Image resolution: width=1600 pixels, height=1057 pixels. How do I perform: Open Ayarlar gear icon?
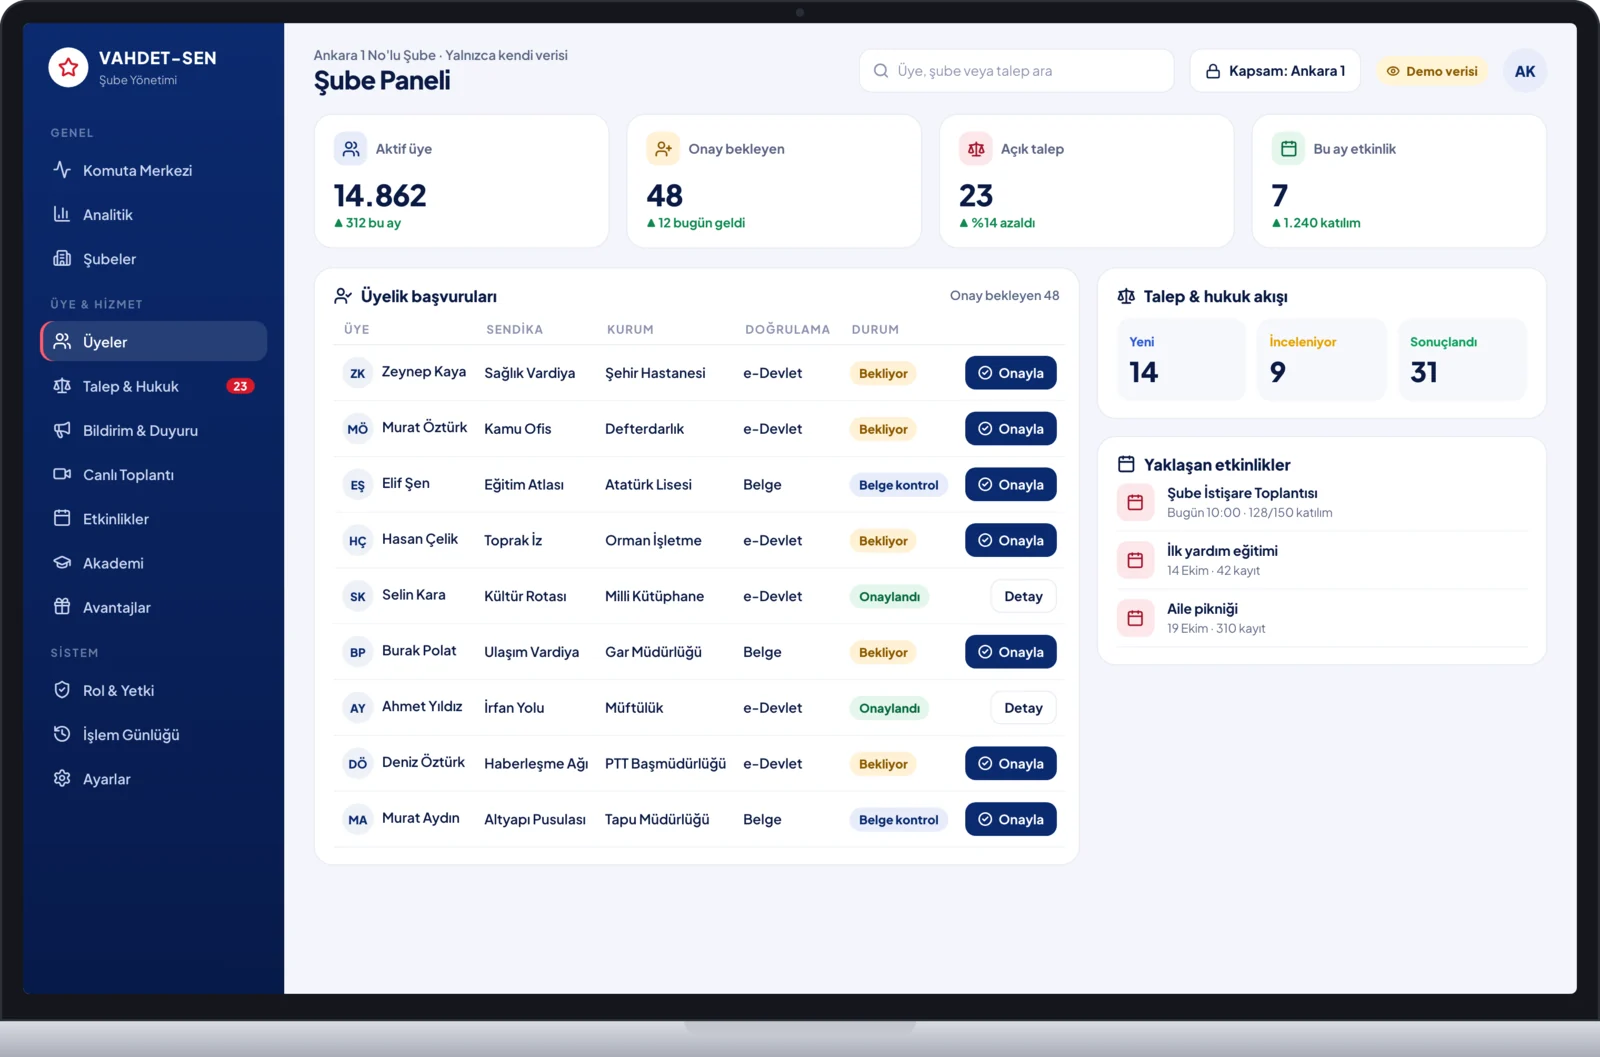tap(62, 778)
